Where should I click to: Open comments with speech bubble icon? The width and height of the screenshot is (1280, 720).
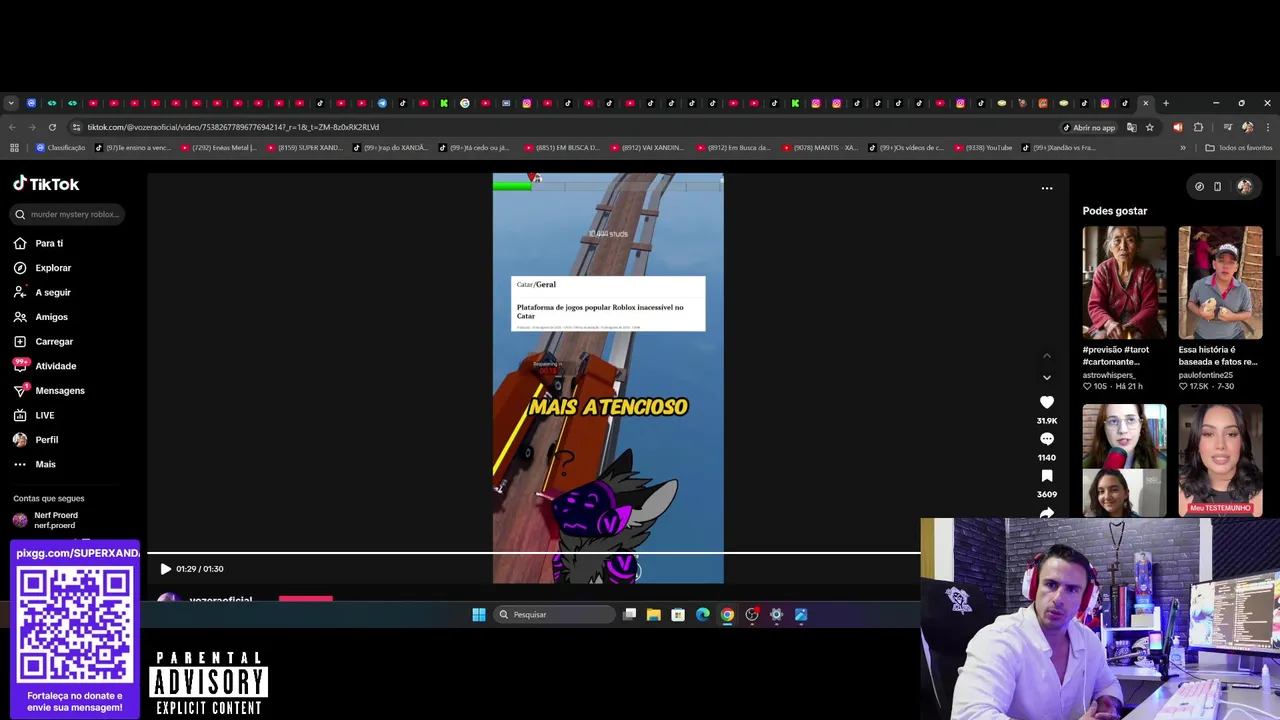click(x=1047, y=439)
